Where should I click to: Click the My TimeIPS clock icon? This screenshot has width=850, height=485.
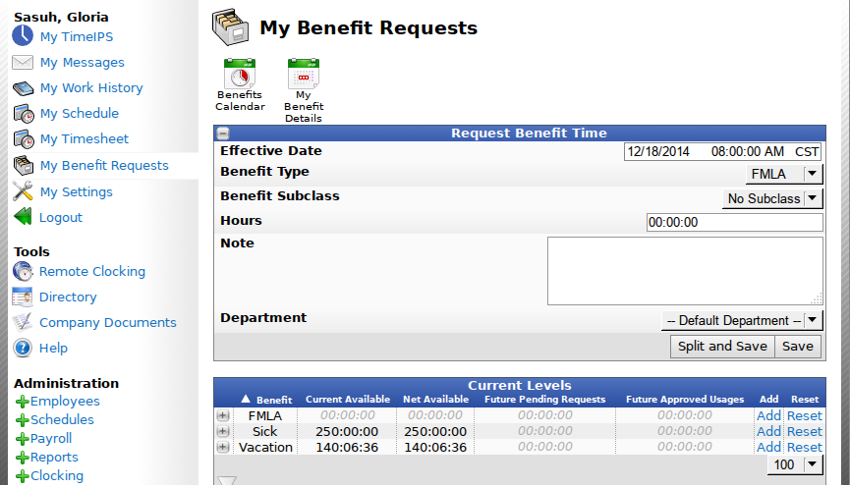click(x=23, y=36)
